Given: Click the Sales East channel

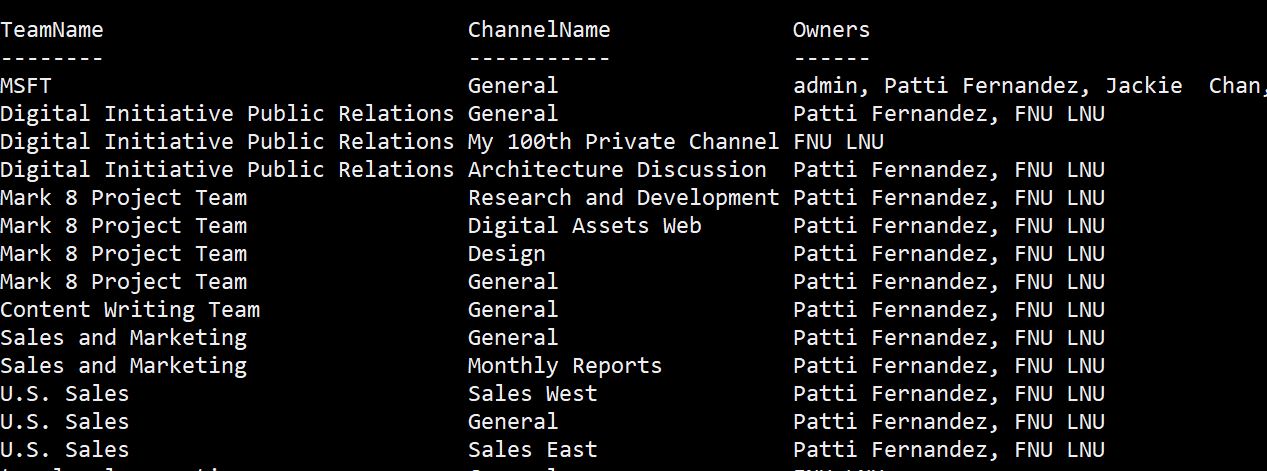Looking at the screenshot, I should tap(532, 450).
